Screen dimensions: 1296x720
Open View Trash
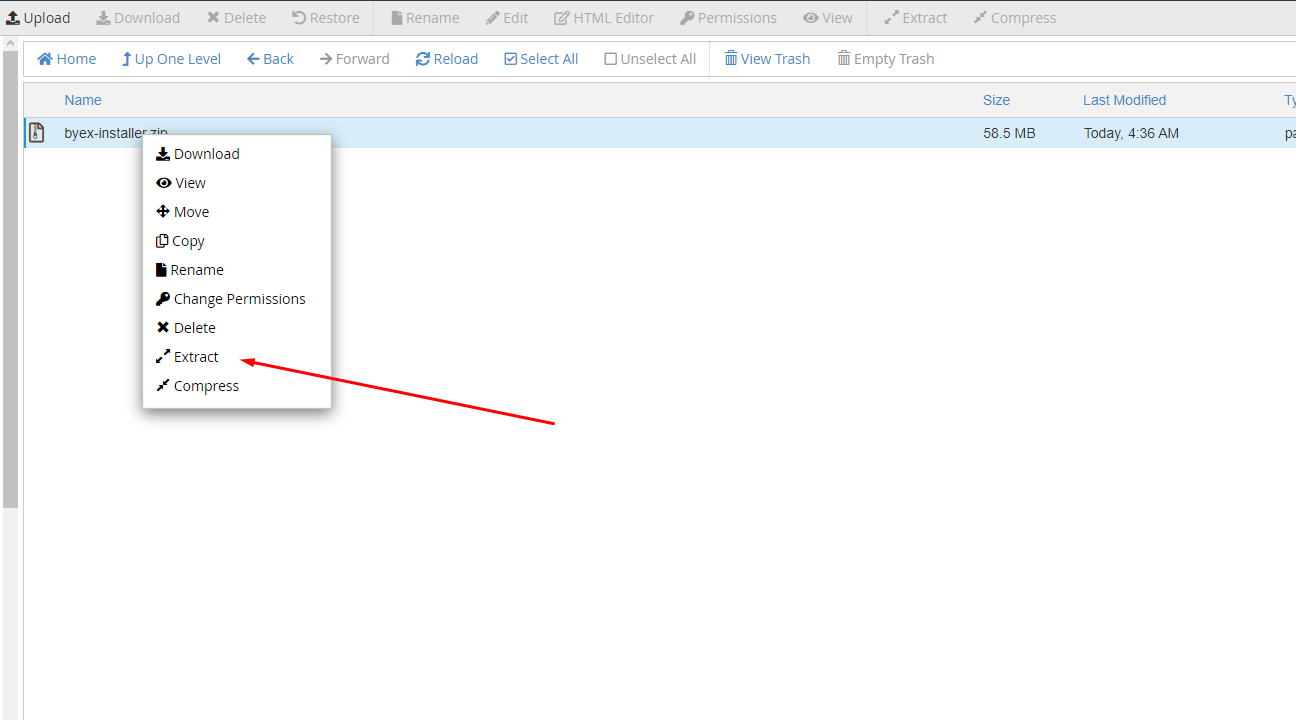767,59
